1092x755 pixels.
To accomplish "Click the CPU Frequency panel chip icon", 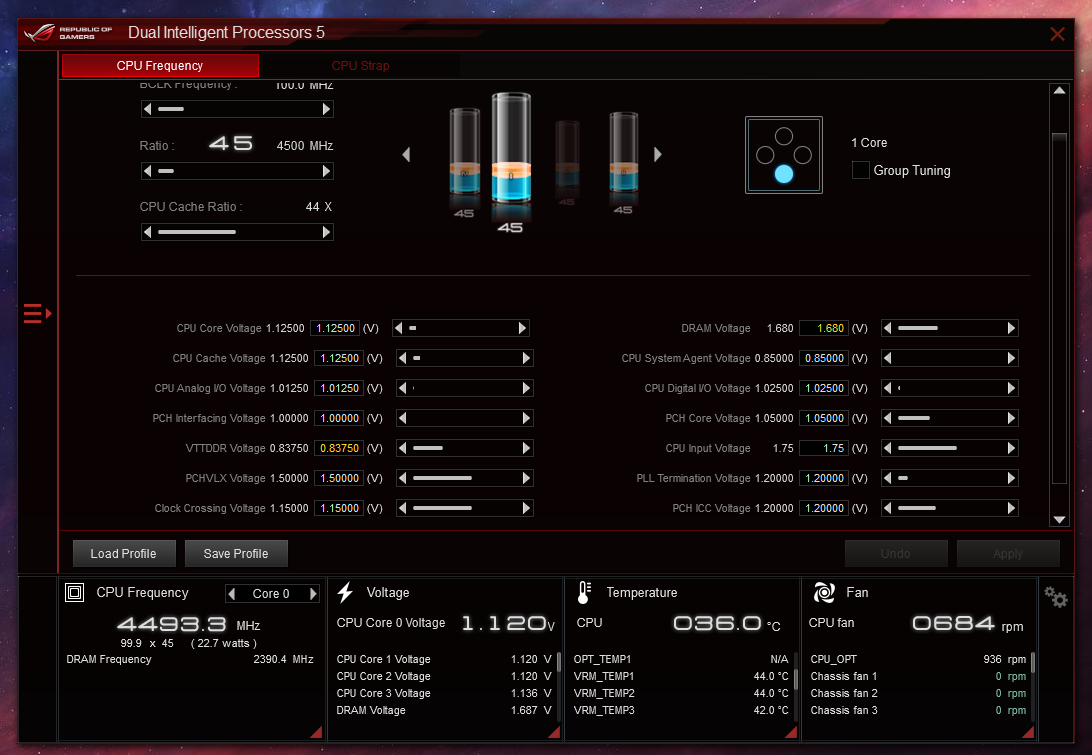I will coord(75,593).
